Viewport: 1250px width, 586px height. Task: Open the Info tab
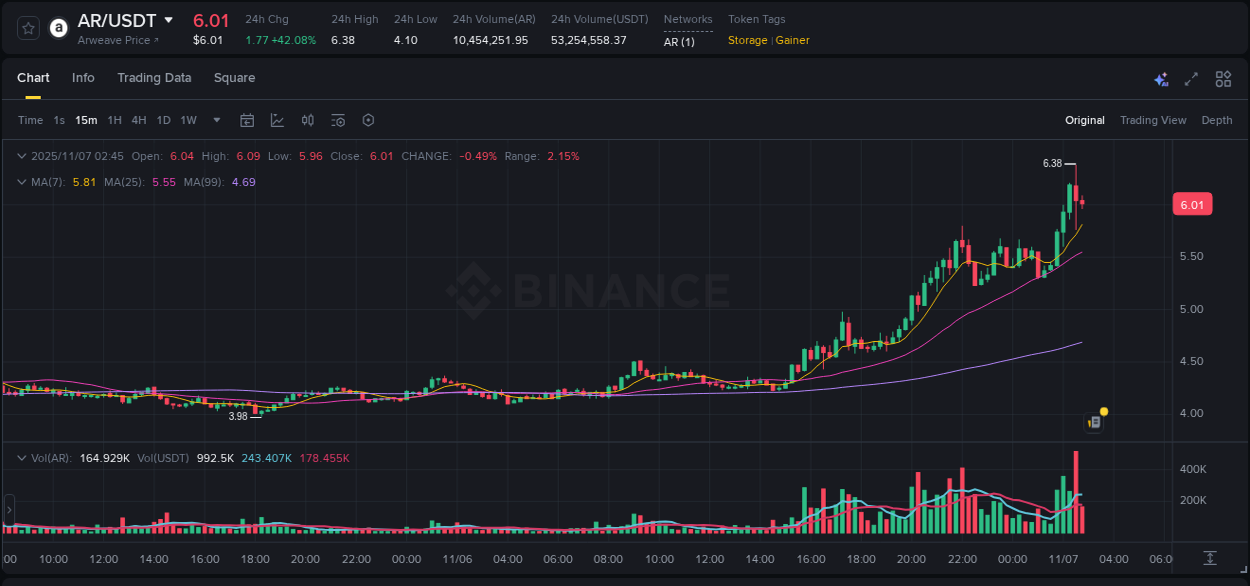tap(83, 78)
